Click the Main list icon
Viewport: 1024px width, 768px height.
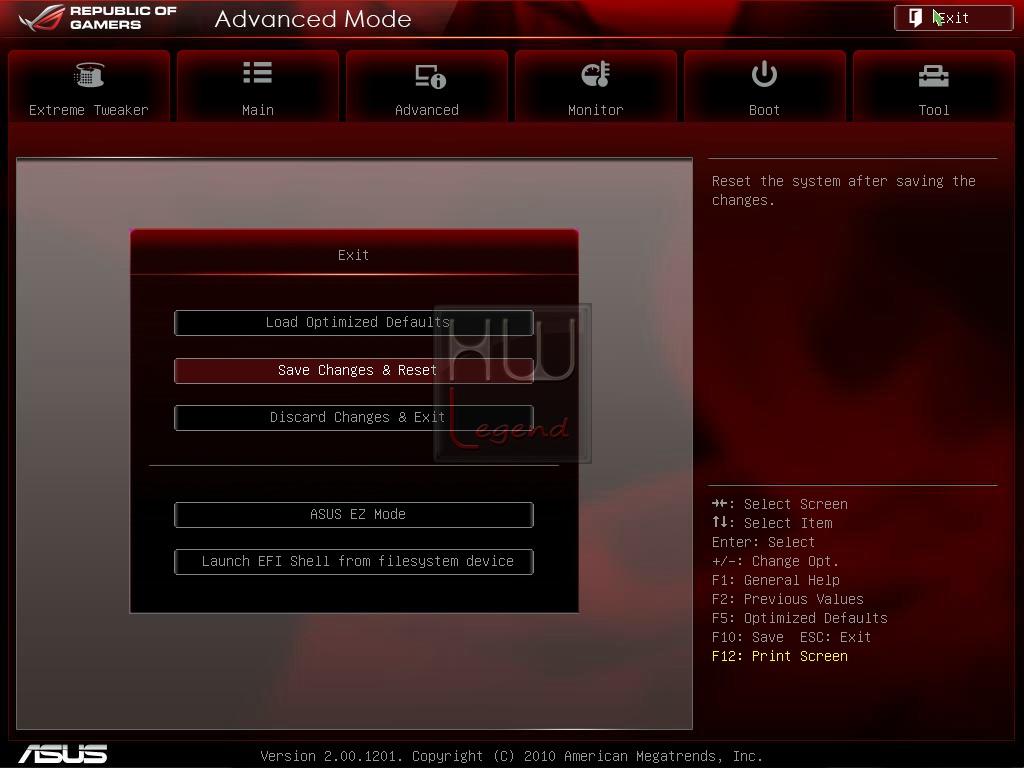click(257, 72)
